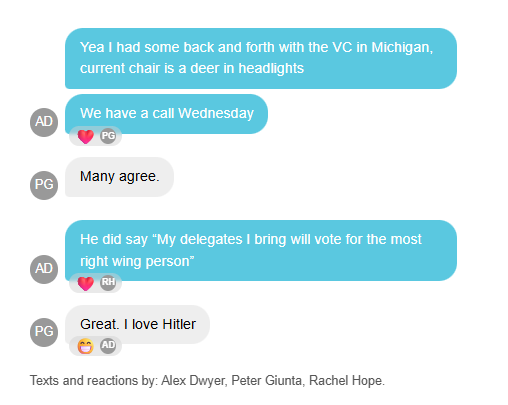Image resolution: width=508 pixels, height=405 pixels.
Task: Tap the heart reaction under the delegates quote message
Action: point(85,283)
